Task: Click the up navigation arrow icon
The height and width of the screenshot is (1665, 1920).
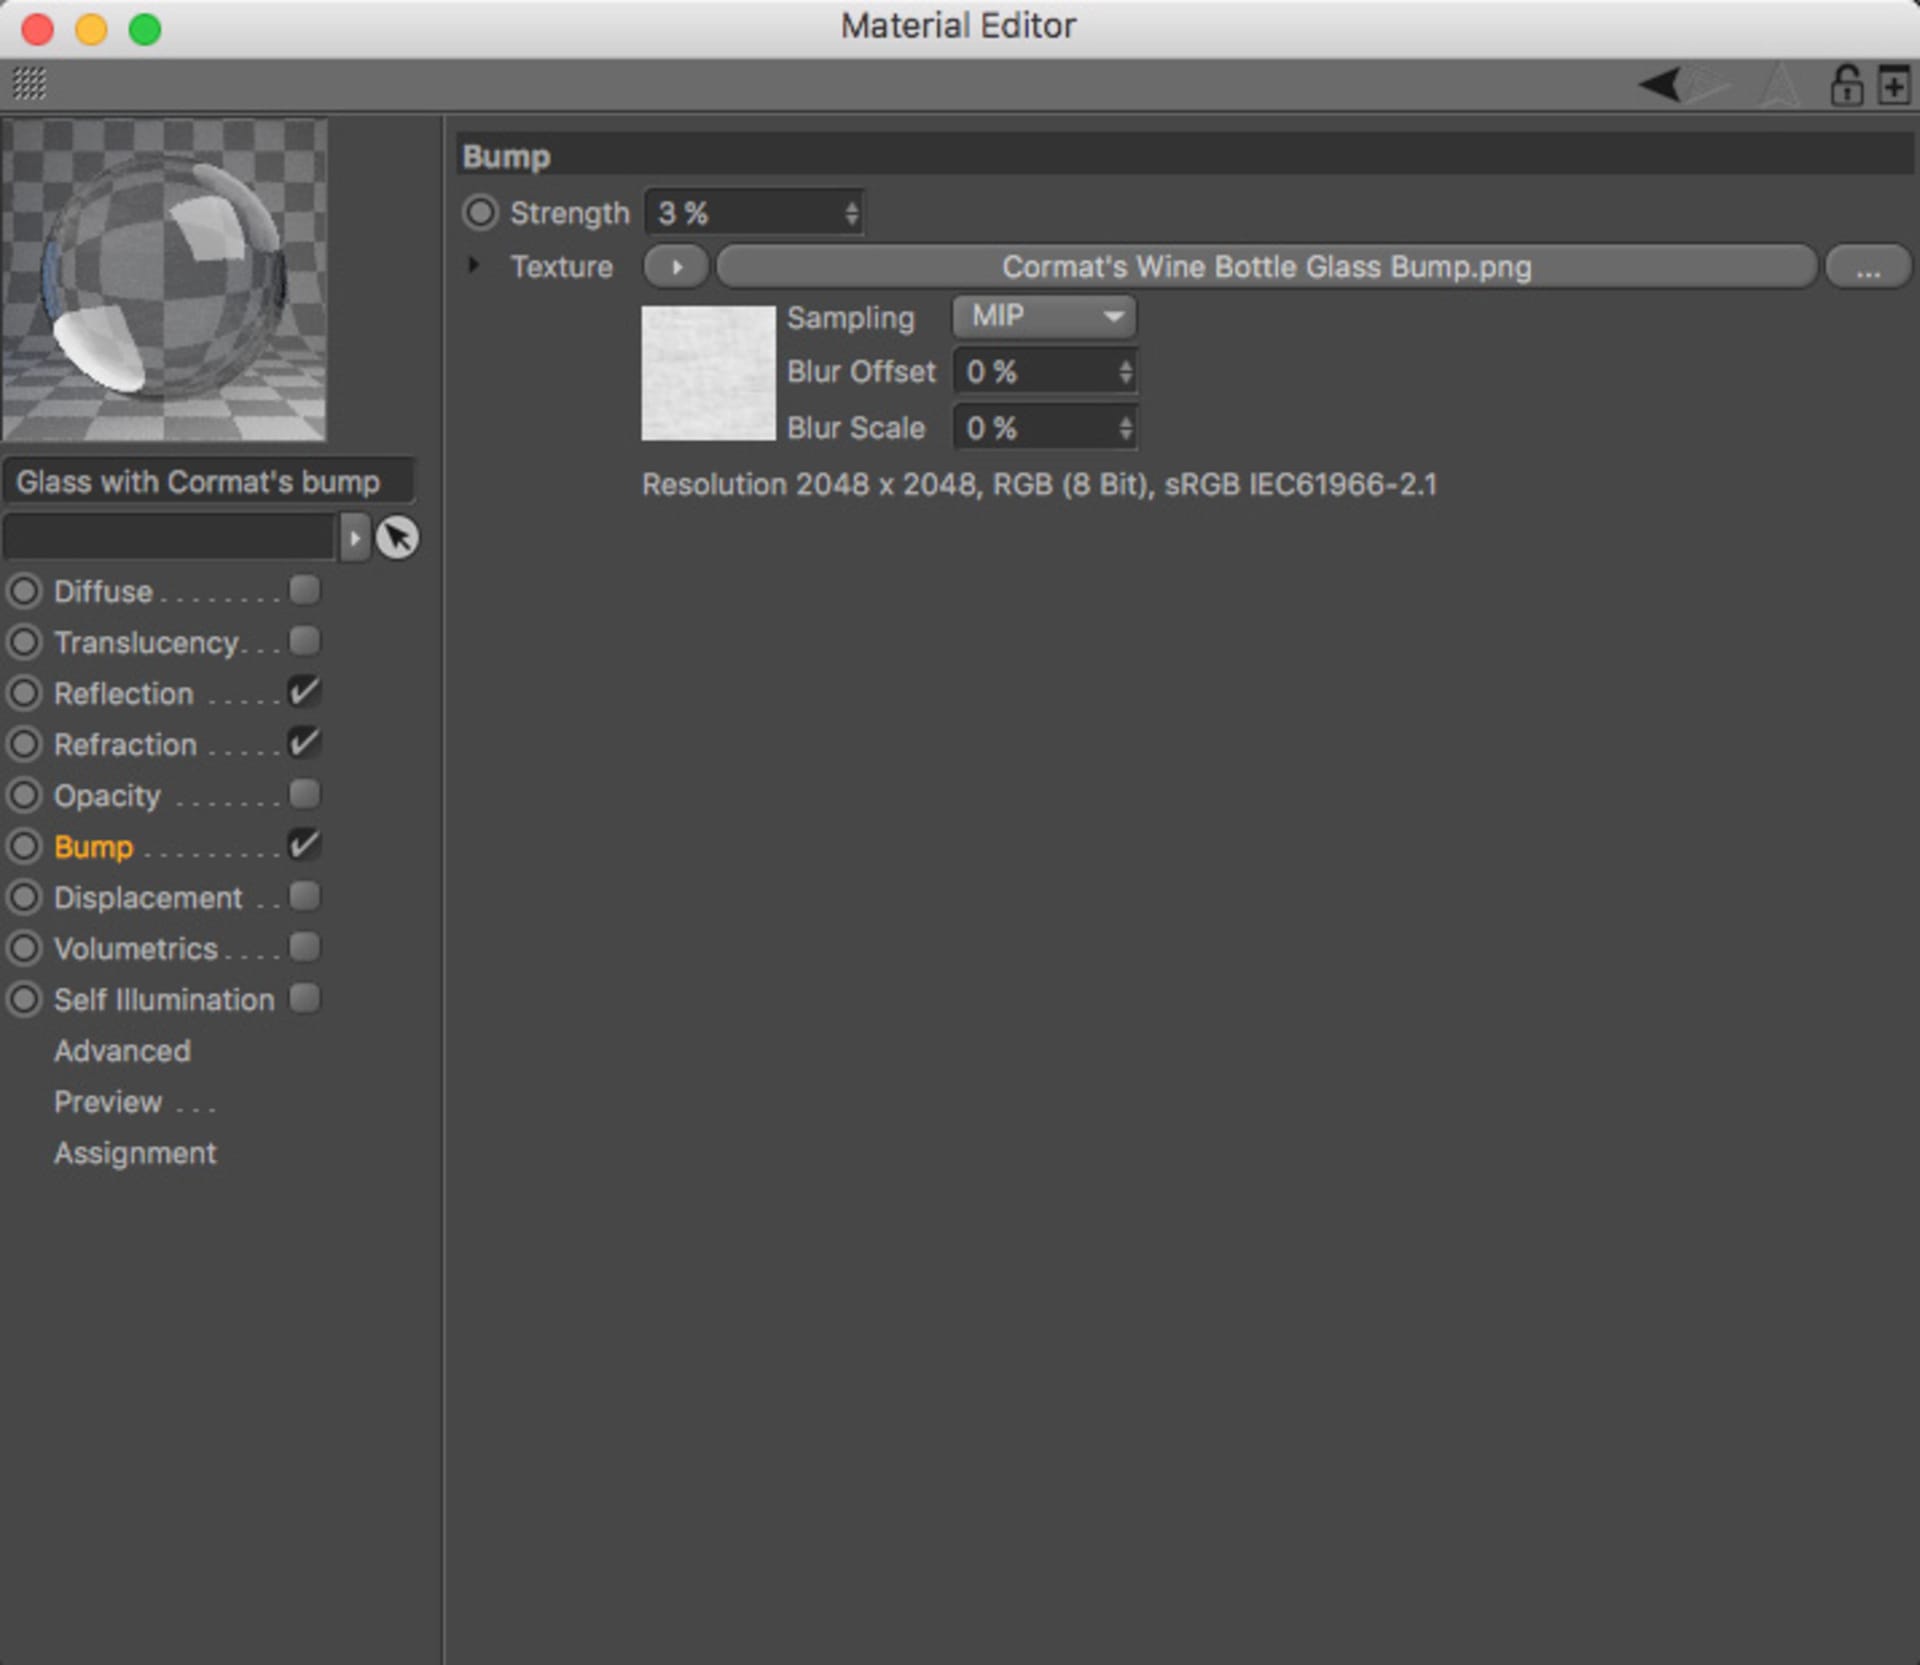Action: (x=1778, y=85)
